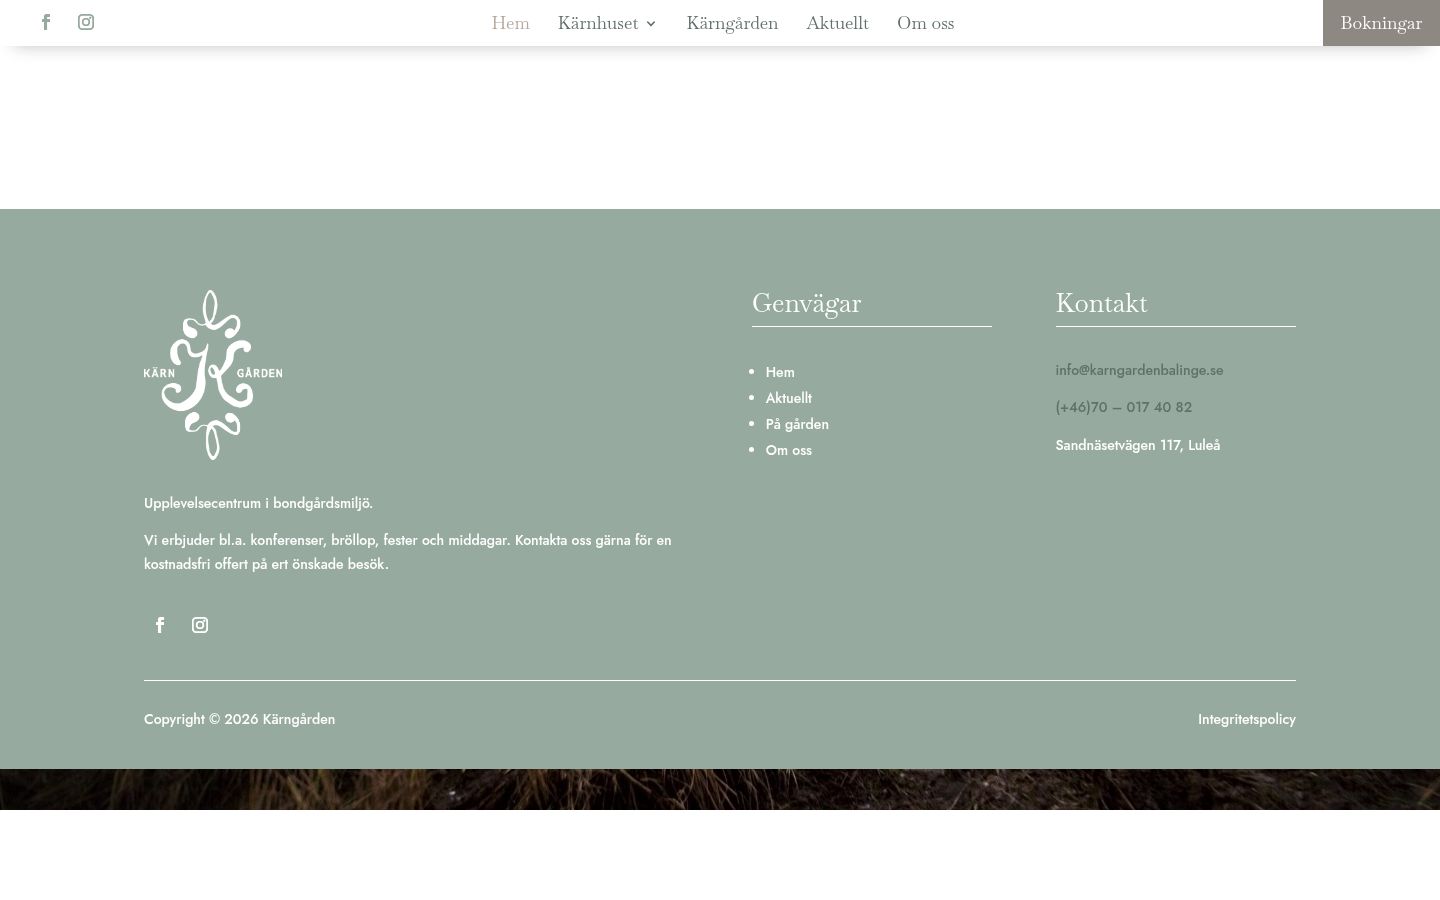The height and width of the screenshot is (900, 1440).
Task: Open Kärngården menu item
Action: pos(732,23)
